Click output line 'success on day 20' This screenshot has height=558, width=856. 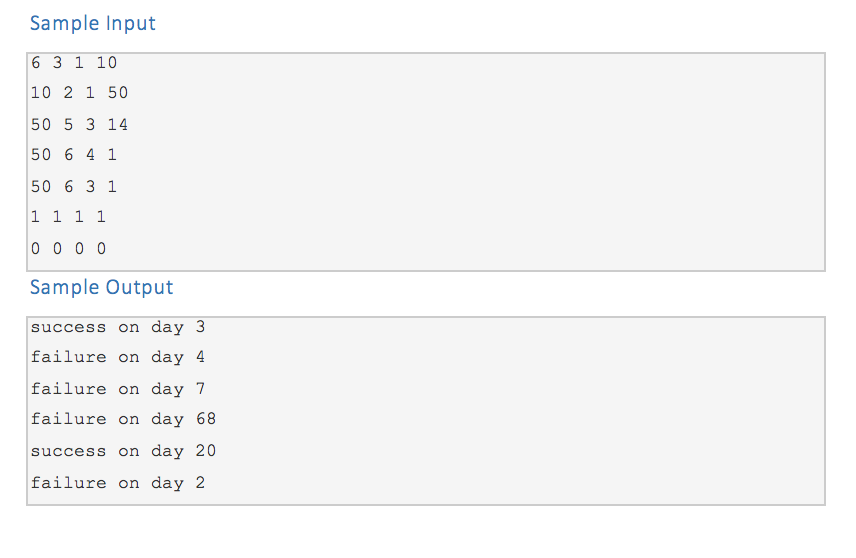click(x=123, y=451)
